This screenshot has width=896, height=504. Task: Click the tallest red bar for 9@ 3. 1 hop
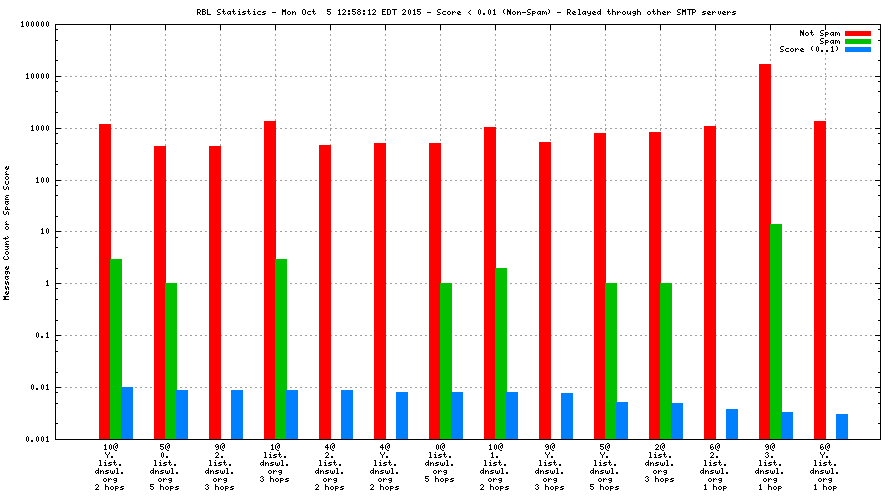(765, 250)
